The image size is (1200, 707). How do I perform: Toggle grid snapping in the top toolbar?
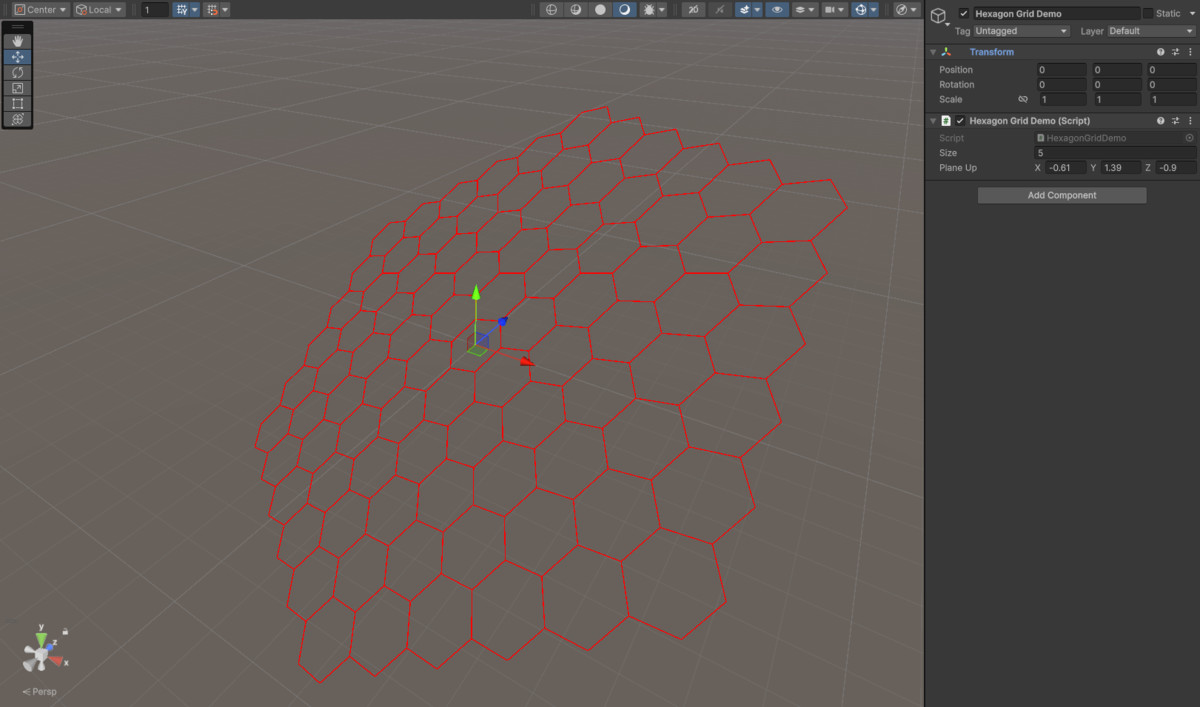tap(210, 9)
